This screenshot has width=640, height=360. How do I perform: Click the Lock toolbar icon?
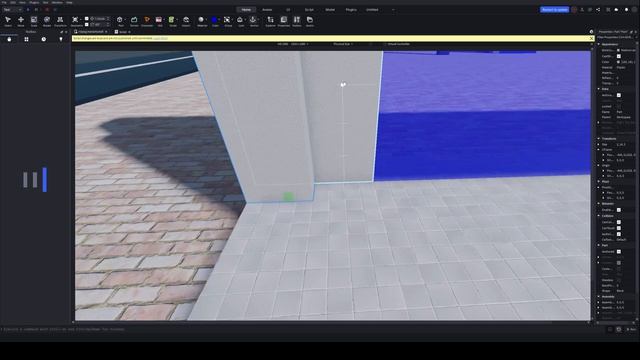tap(241, 21)
